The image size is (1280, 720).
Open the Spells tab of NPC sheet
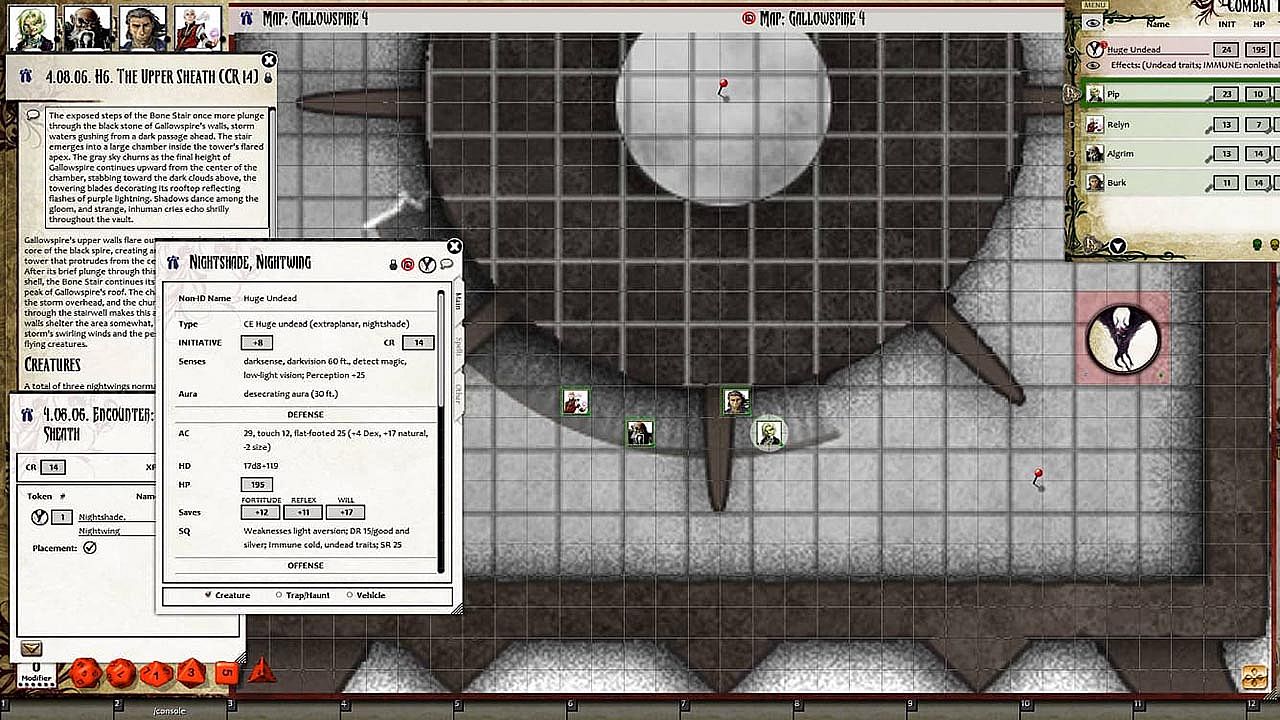(x=459, y=348)
